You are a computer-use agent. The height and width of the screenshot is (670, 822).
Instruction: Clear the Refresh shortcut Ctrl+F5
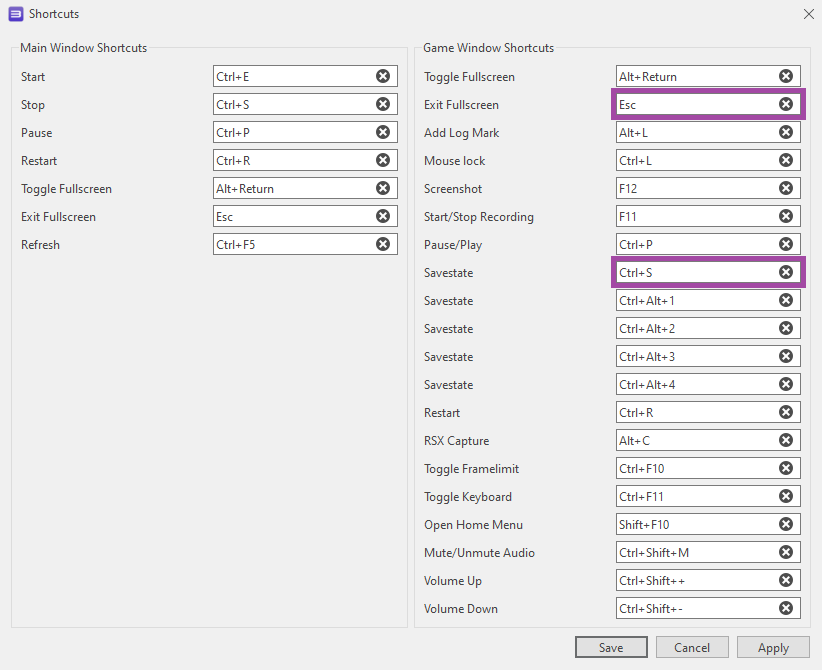pos(383,245)
